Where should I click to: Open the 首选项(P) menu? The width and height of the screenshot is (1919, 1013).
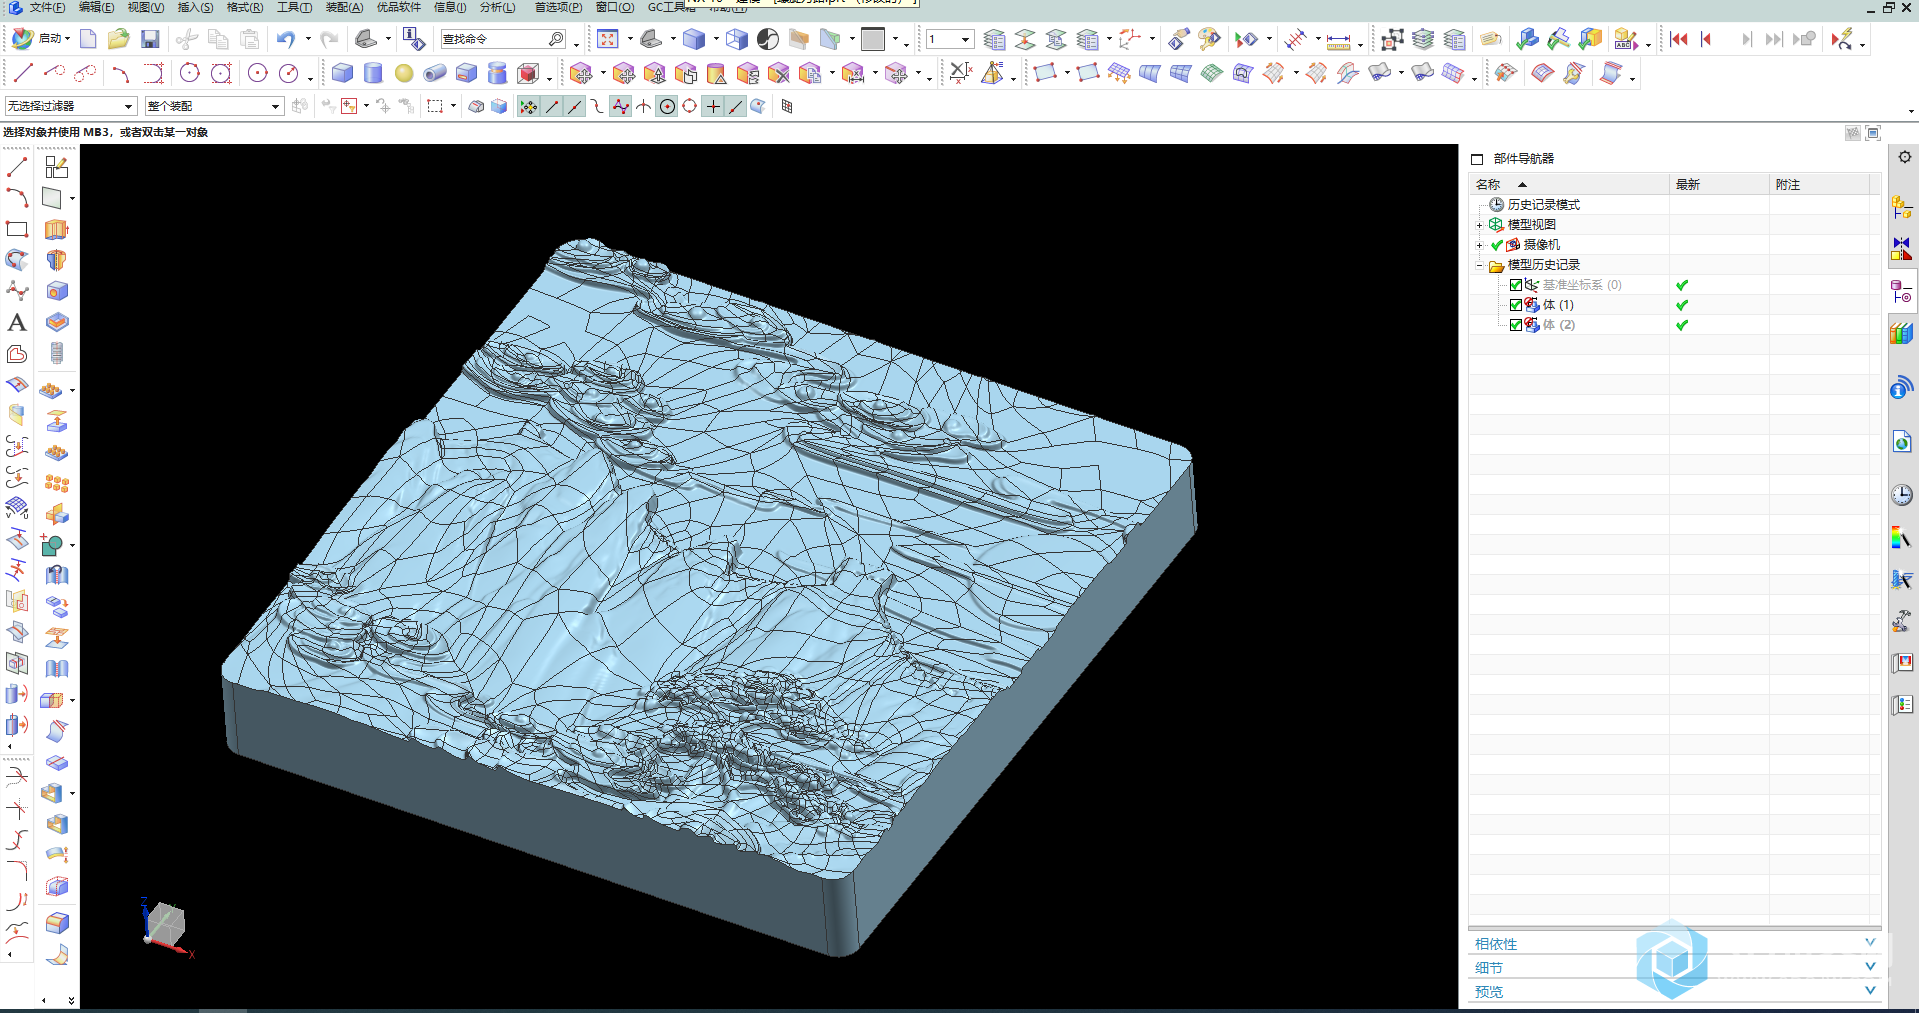tap(558, 7)
